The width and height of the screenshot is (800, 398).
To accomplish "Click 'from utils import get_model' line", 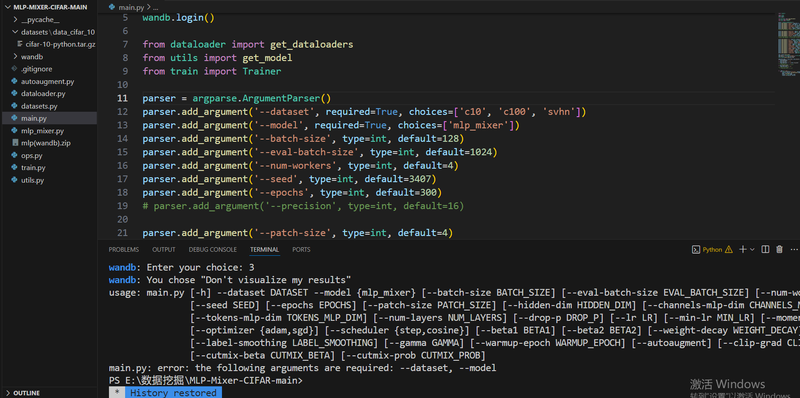I will click(x=217, y=58).
